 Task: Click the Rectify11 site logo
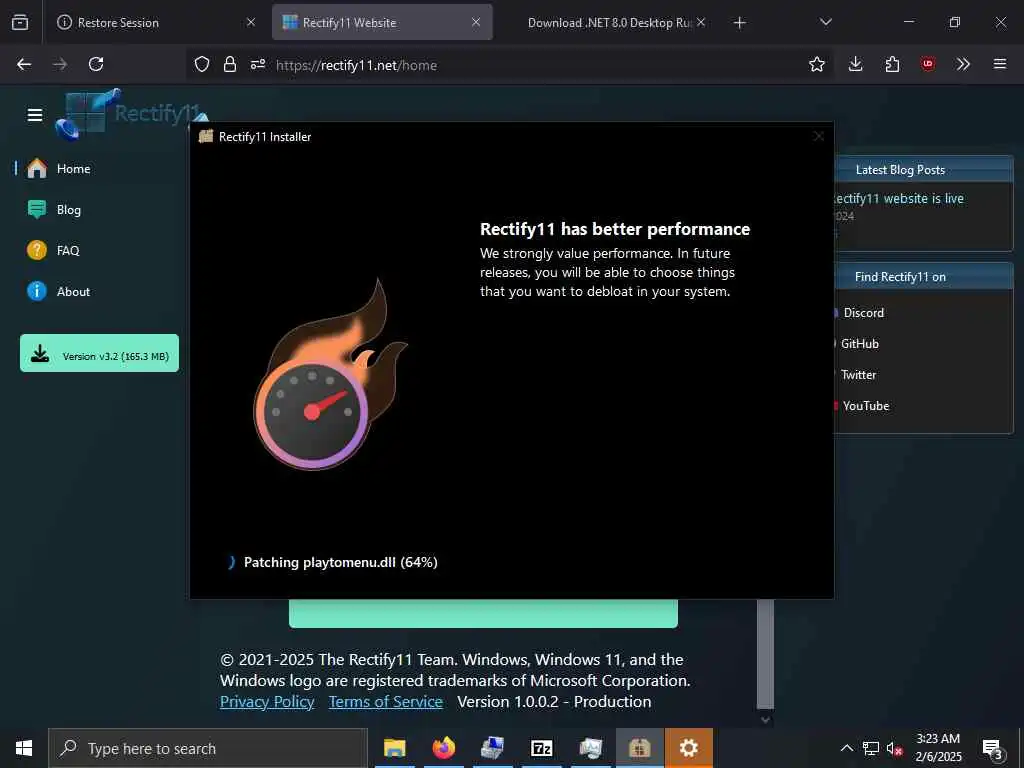131,114
